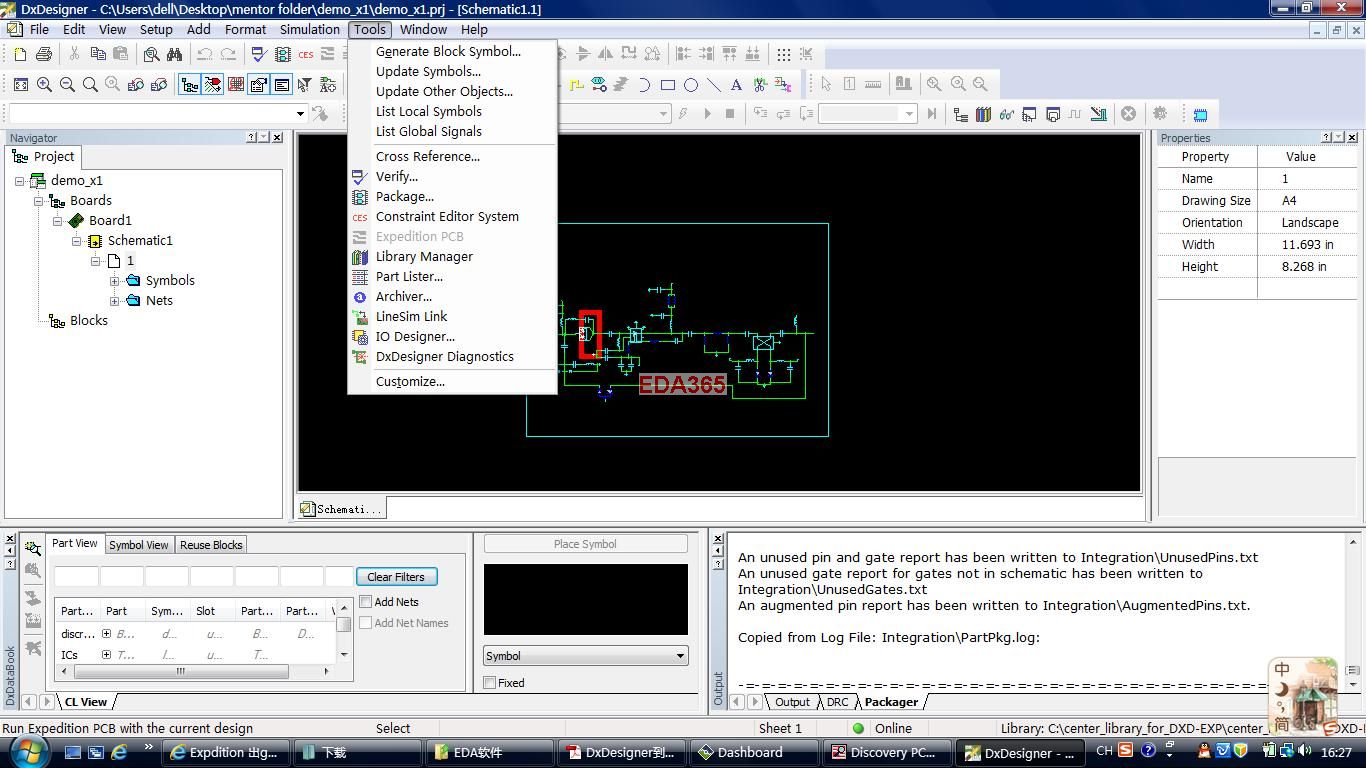Click the Copy icon in toolbar
Viewport: 1366px width, 768px height.
(x=98, y=54)
